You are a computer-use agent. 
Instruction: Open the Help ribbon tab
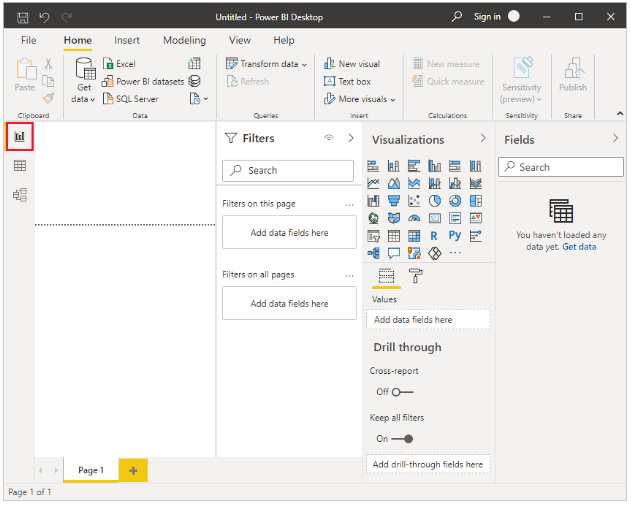point(284,40)
